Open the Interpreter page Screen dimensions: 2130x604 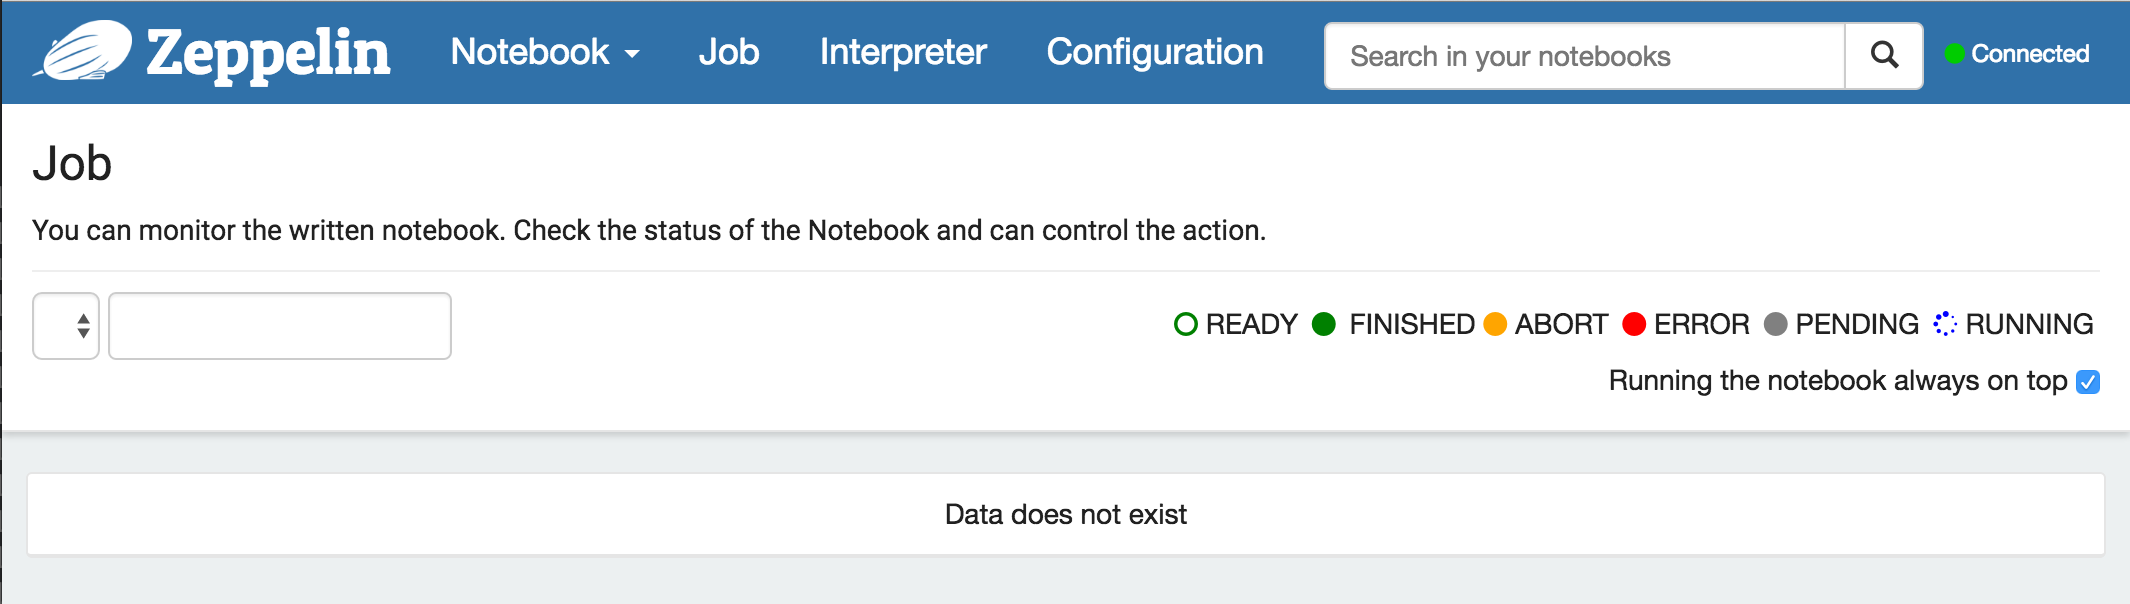point(903,52)
